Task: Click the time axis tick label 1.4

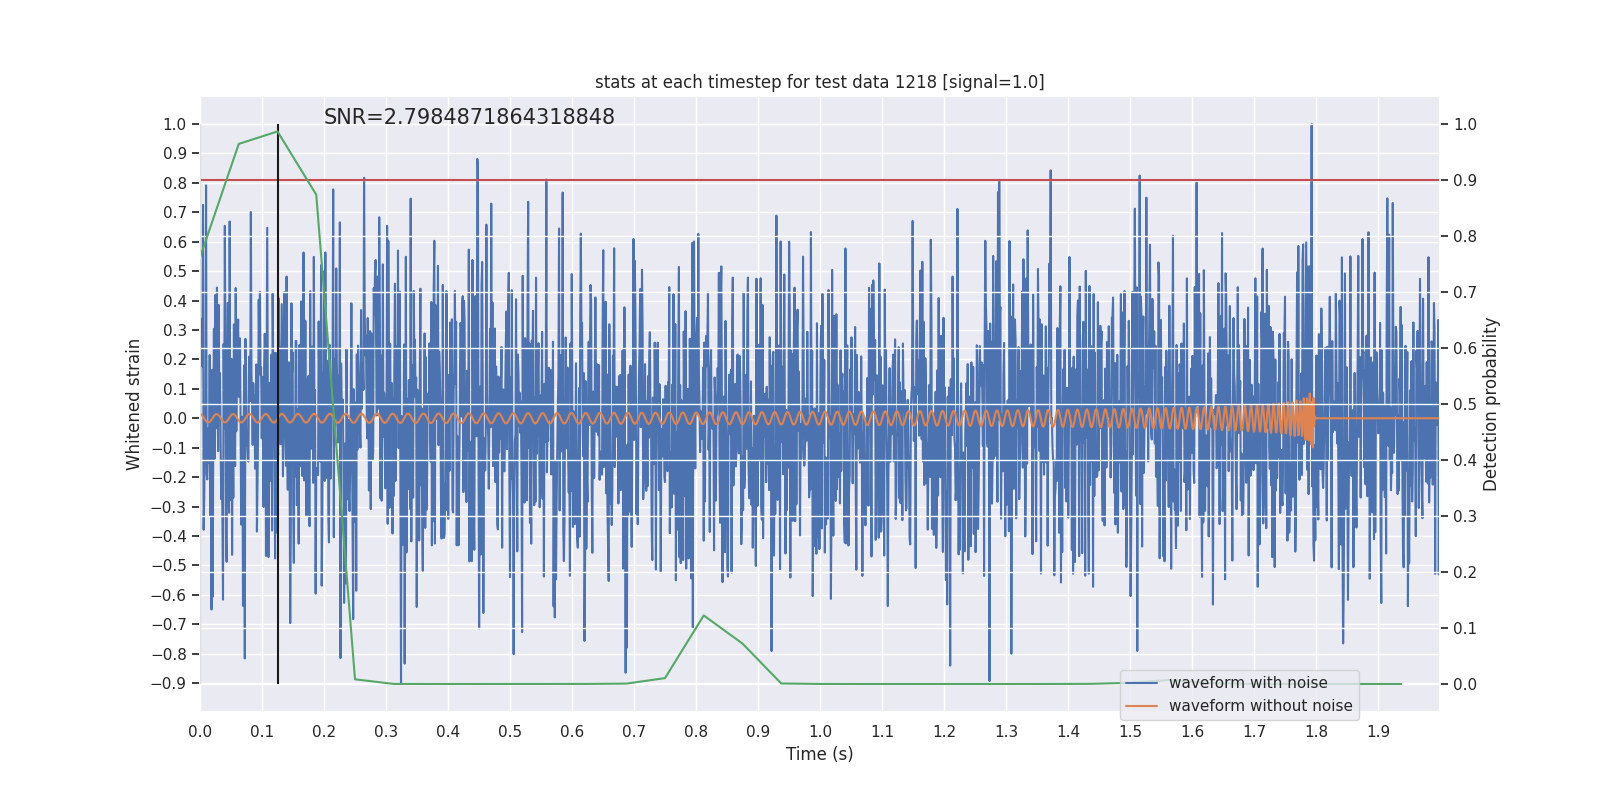Action: pos(1068,732)
